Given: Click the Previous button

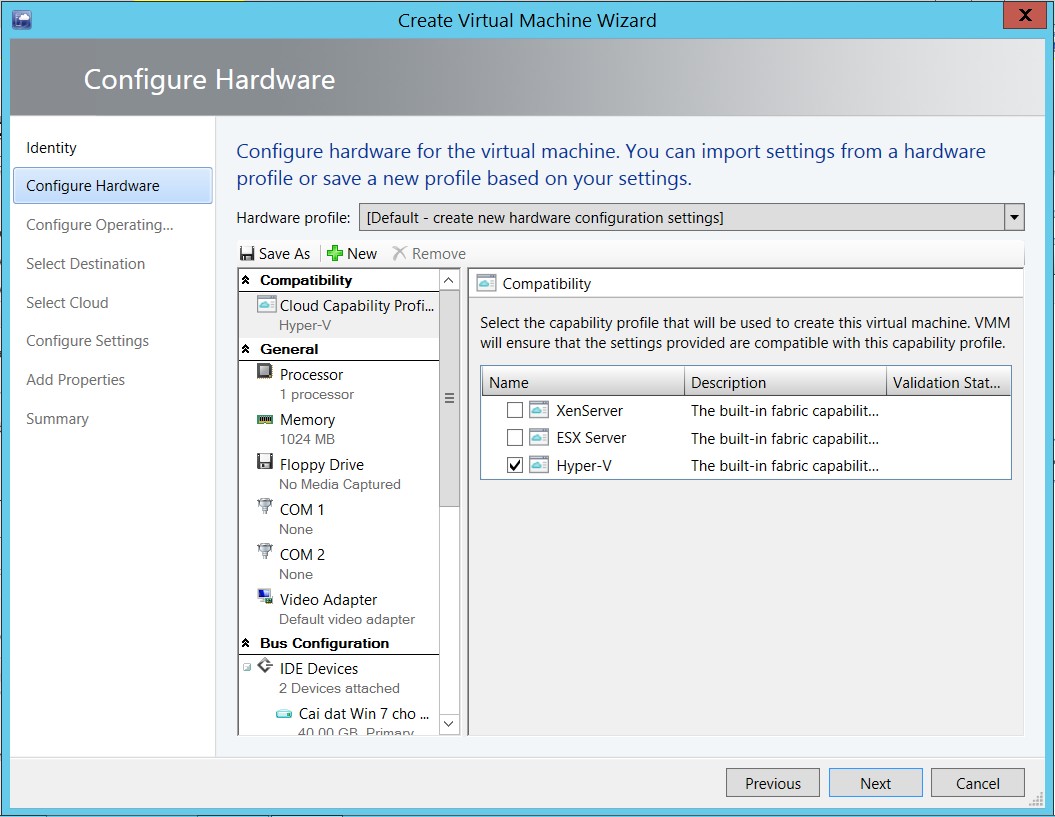Looking at the screenshot, I should (772, 783).
